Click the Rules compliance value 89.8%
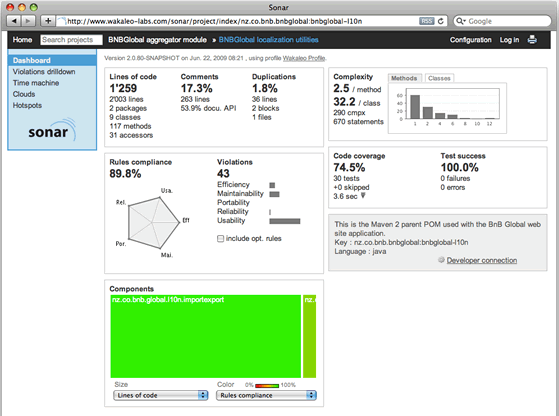Screen dimensions: 559x416 click(x=125, y=174)
